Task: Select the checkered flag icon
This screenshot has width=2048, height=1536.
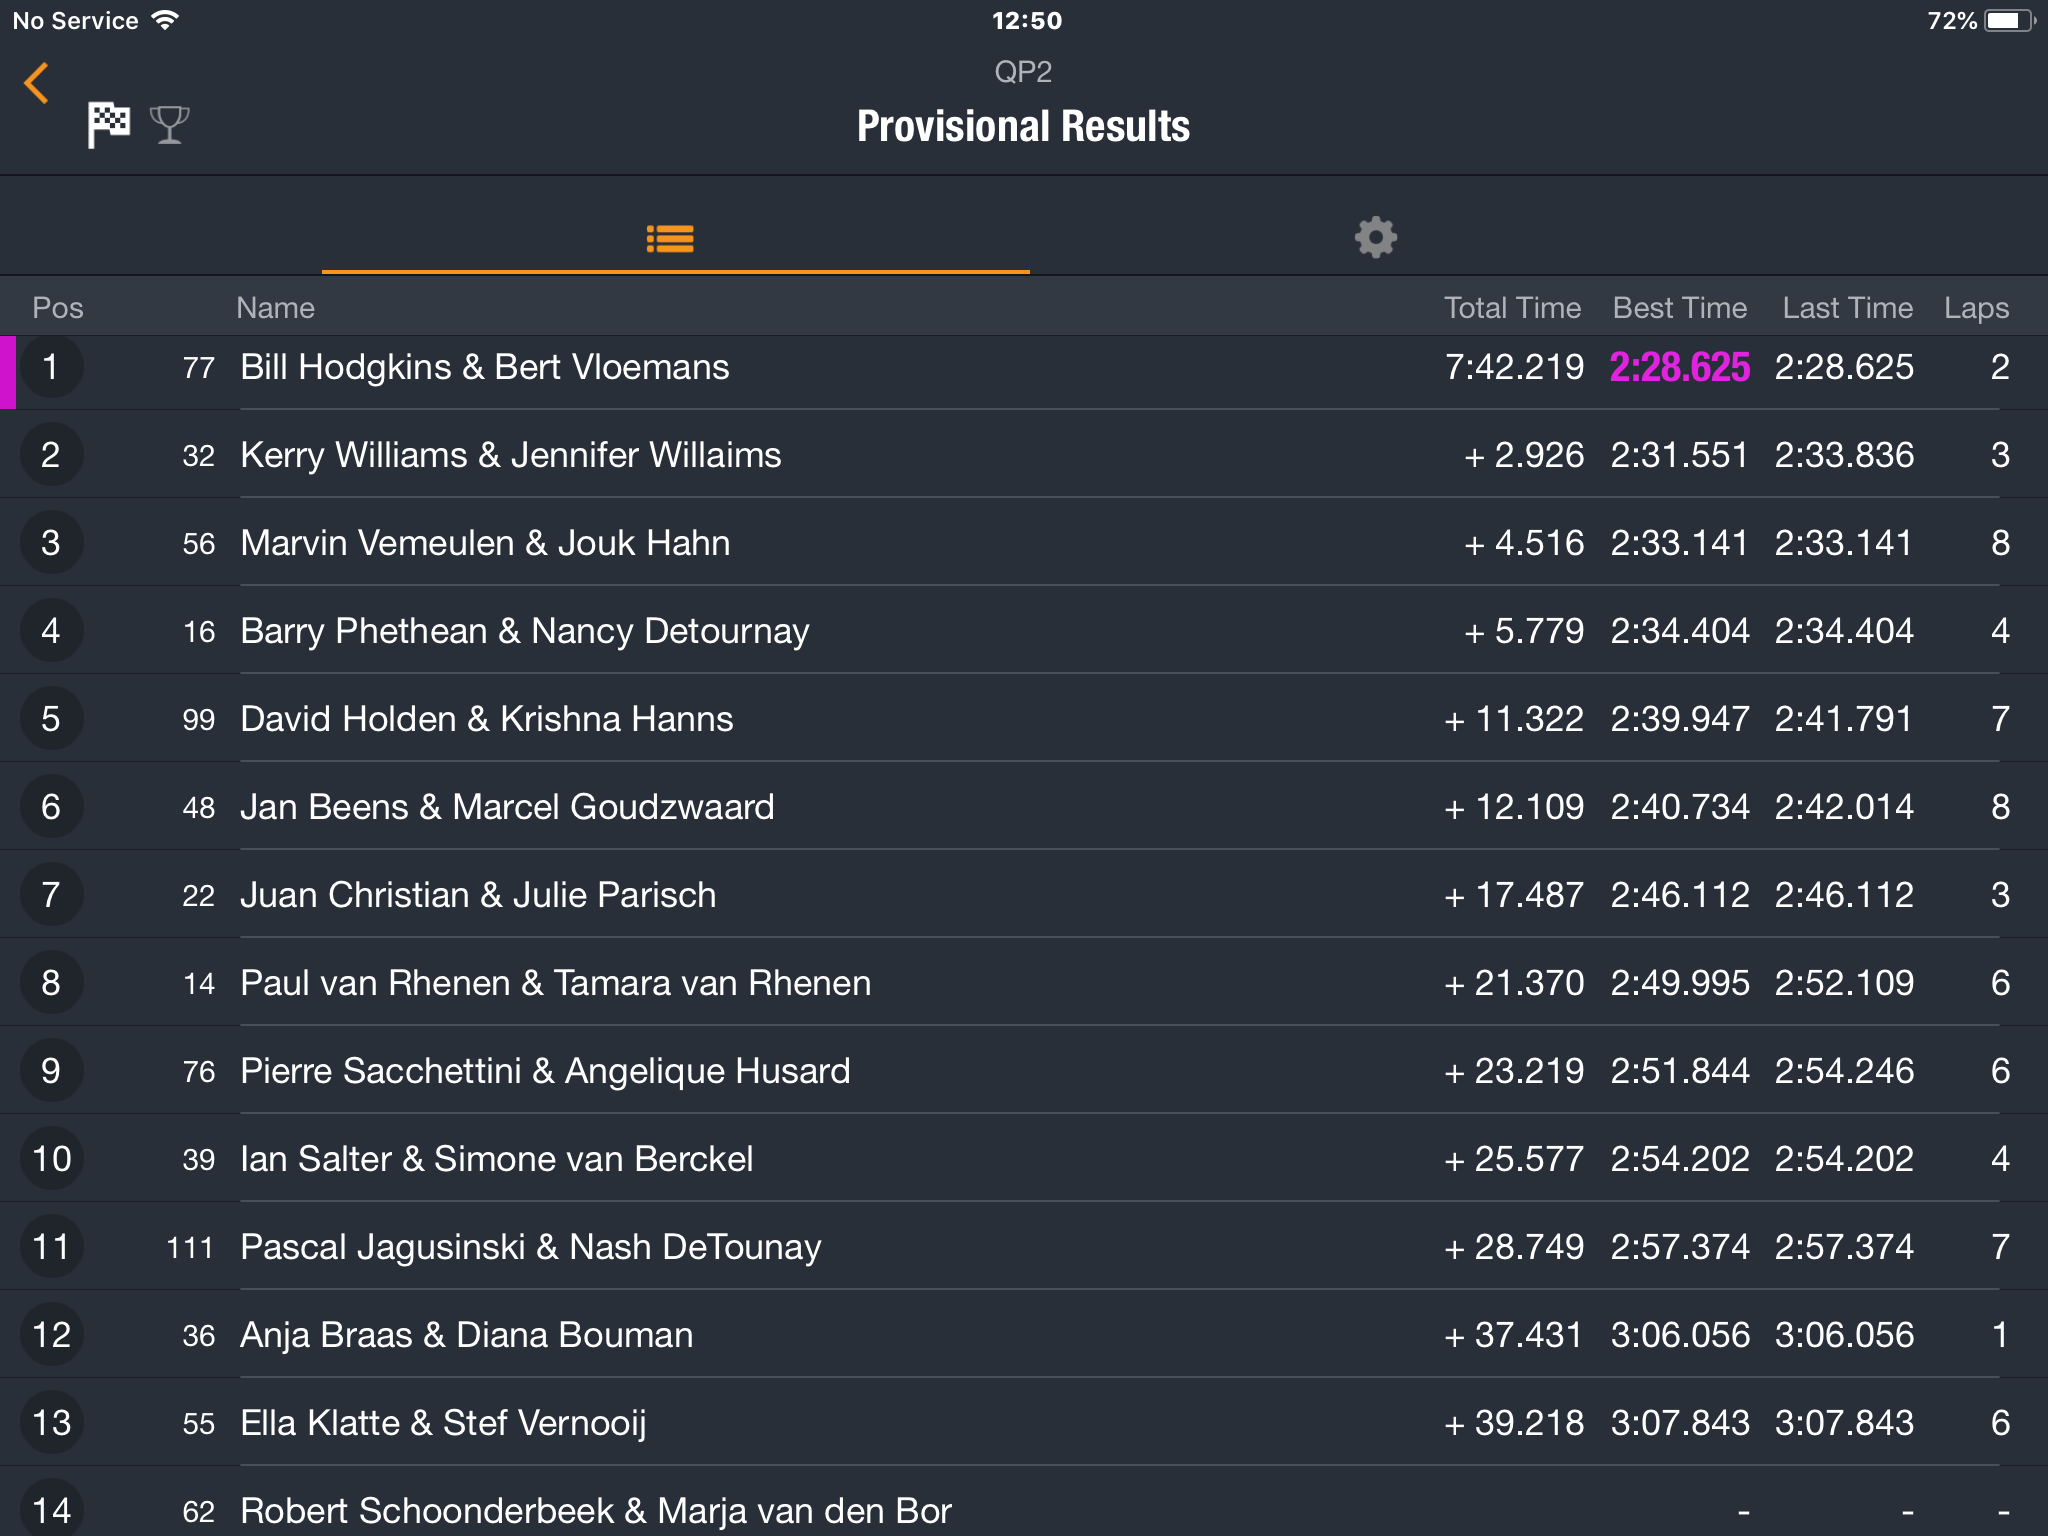Action: click(108, 125)
